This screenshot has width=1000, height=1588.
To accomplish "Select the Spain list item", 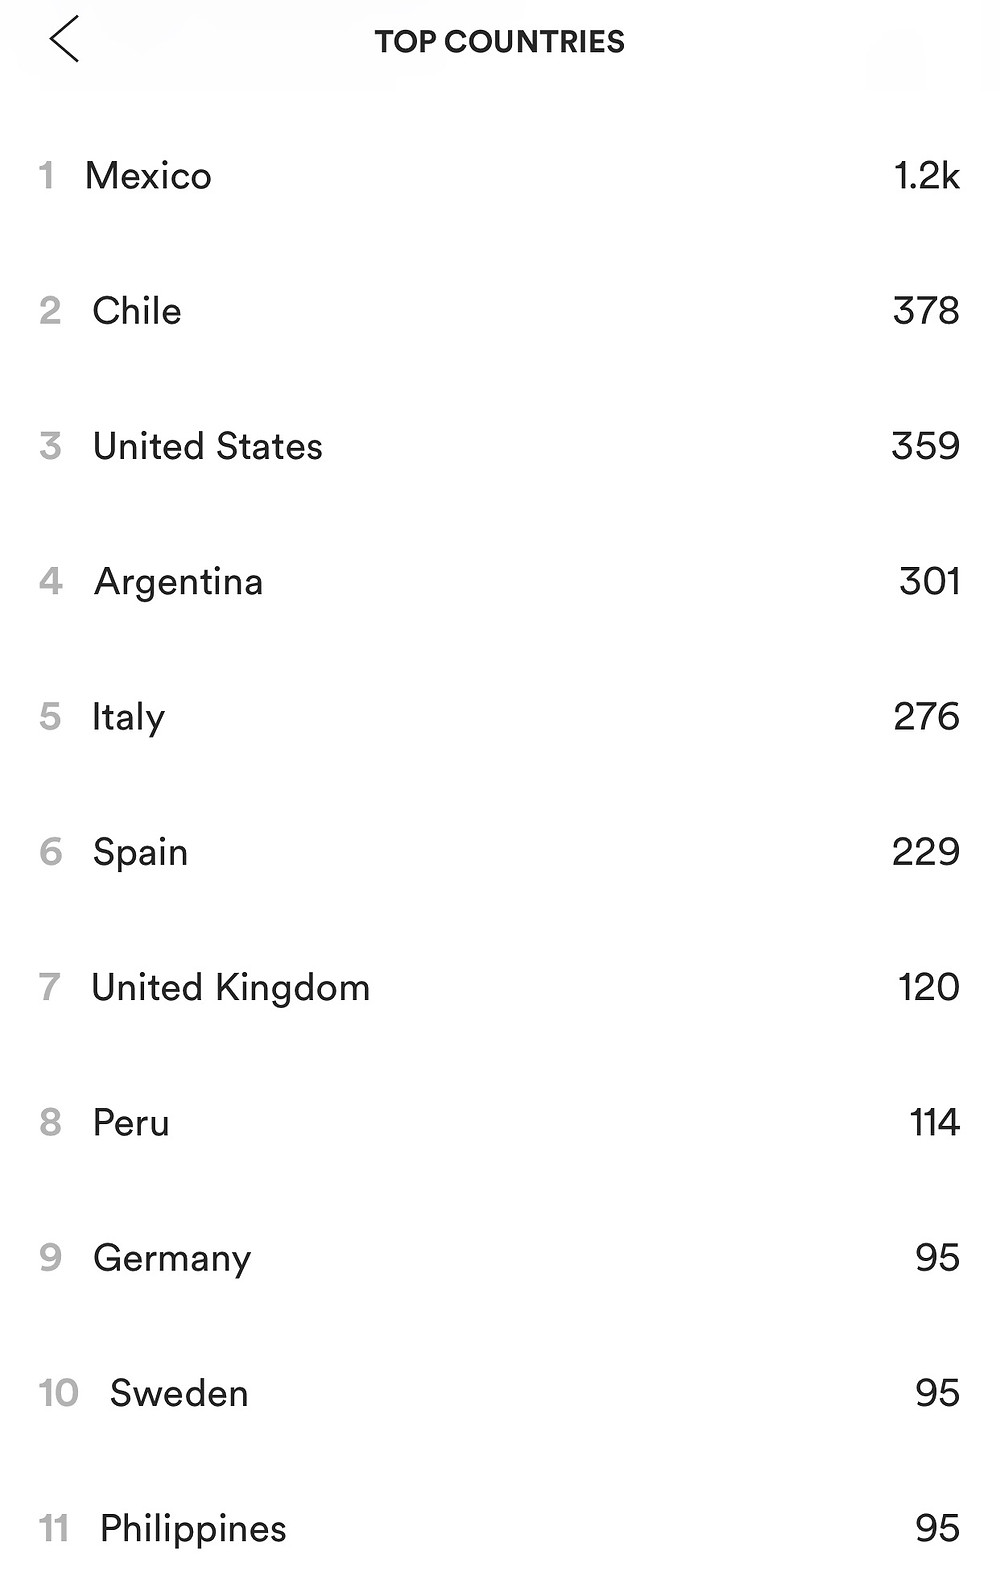I will (x=500, y=852).
